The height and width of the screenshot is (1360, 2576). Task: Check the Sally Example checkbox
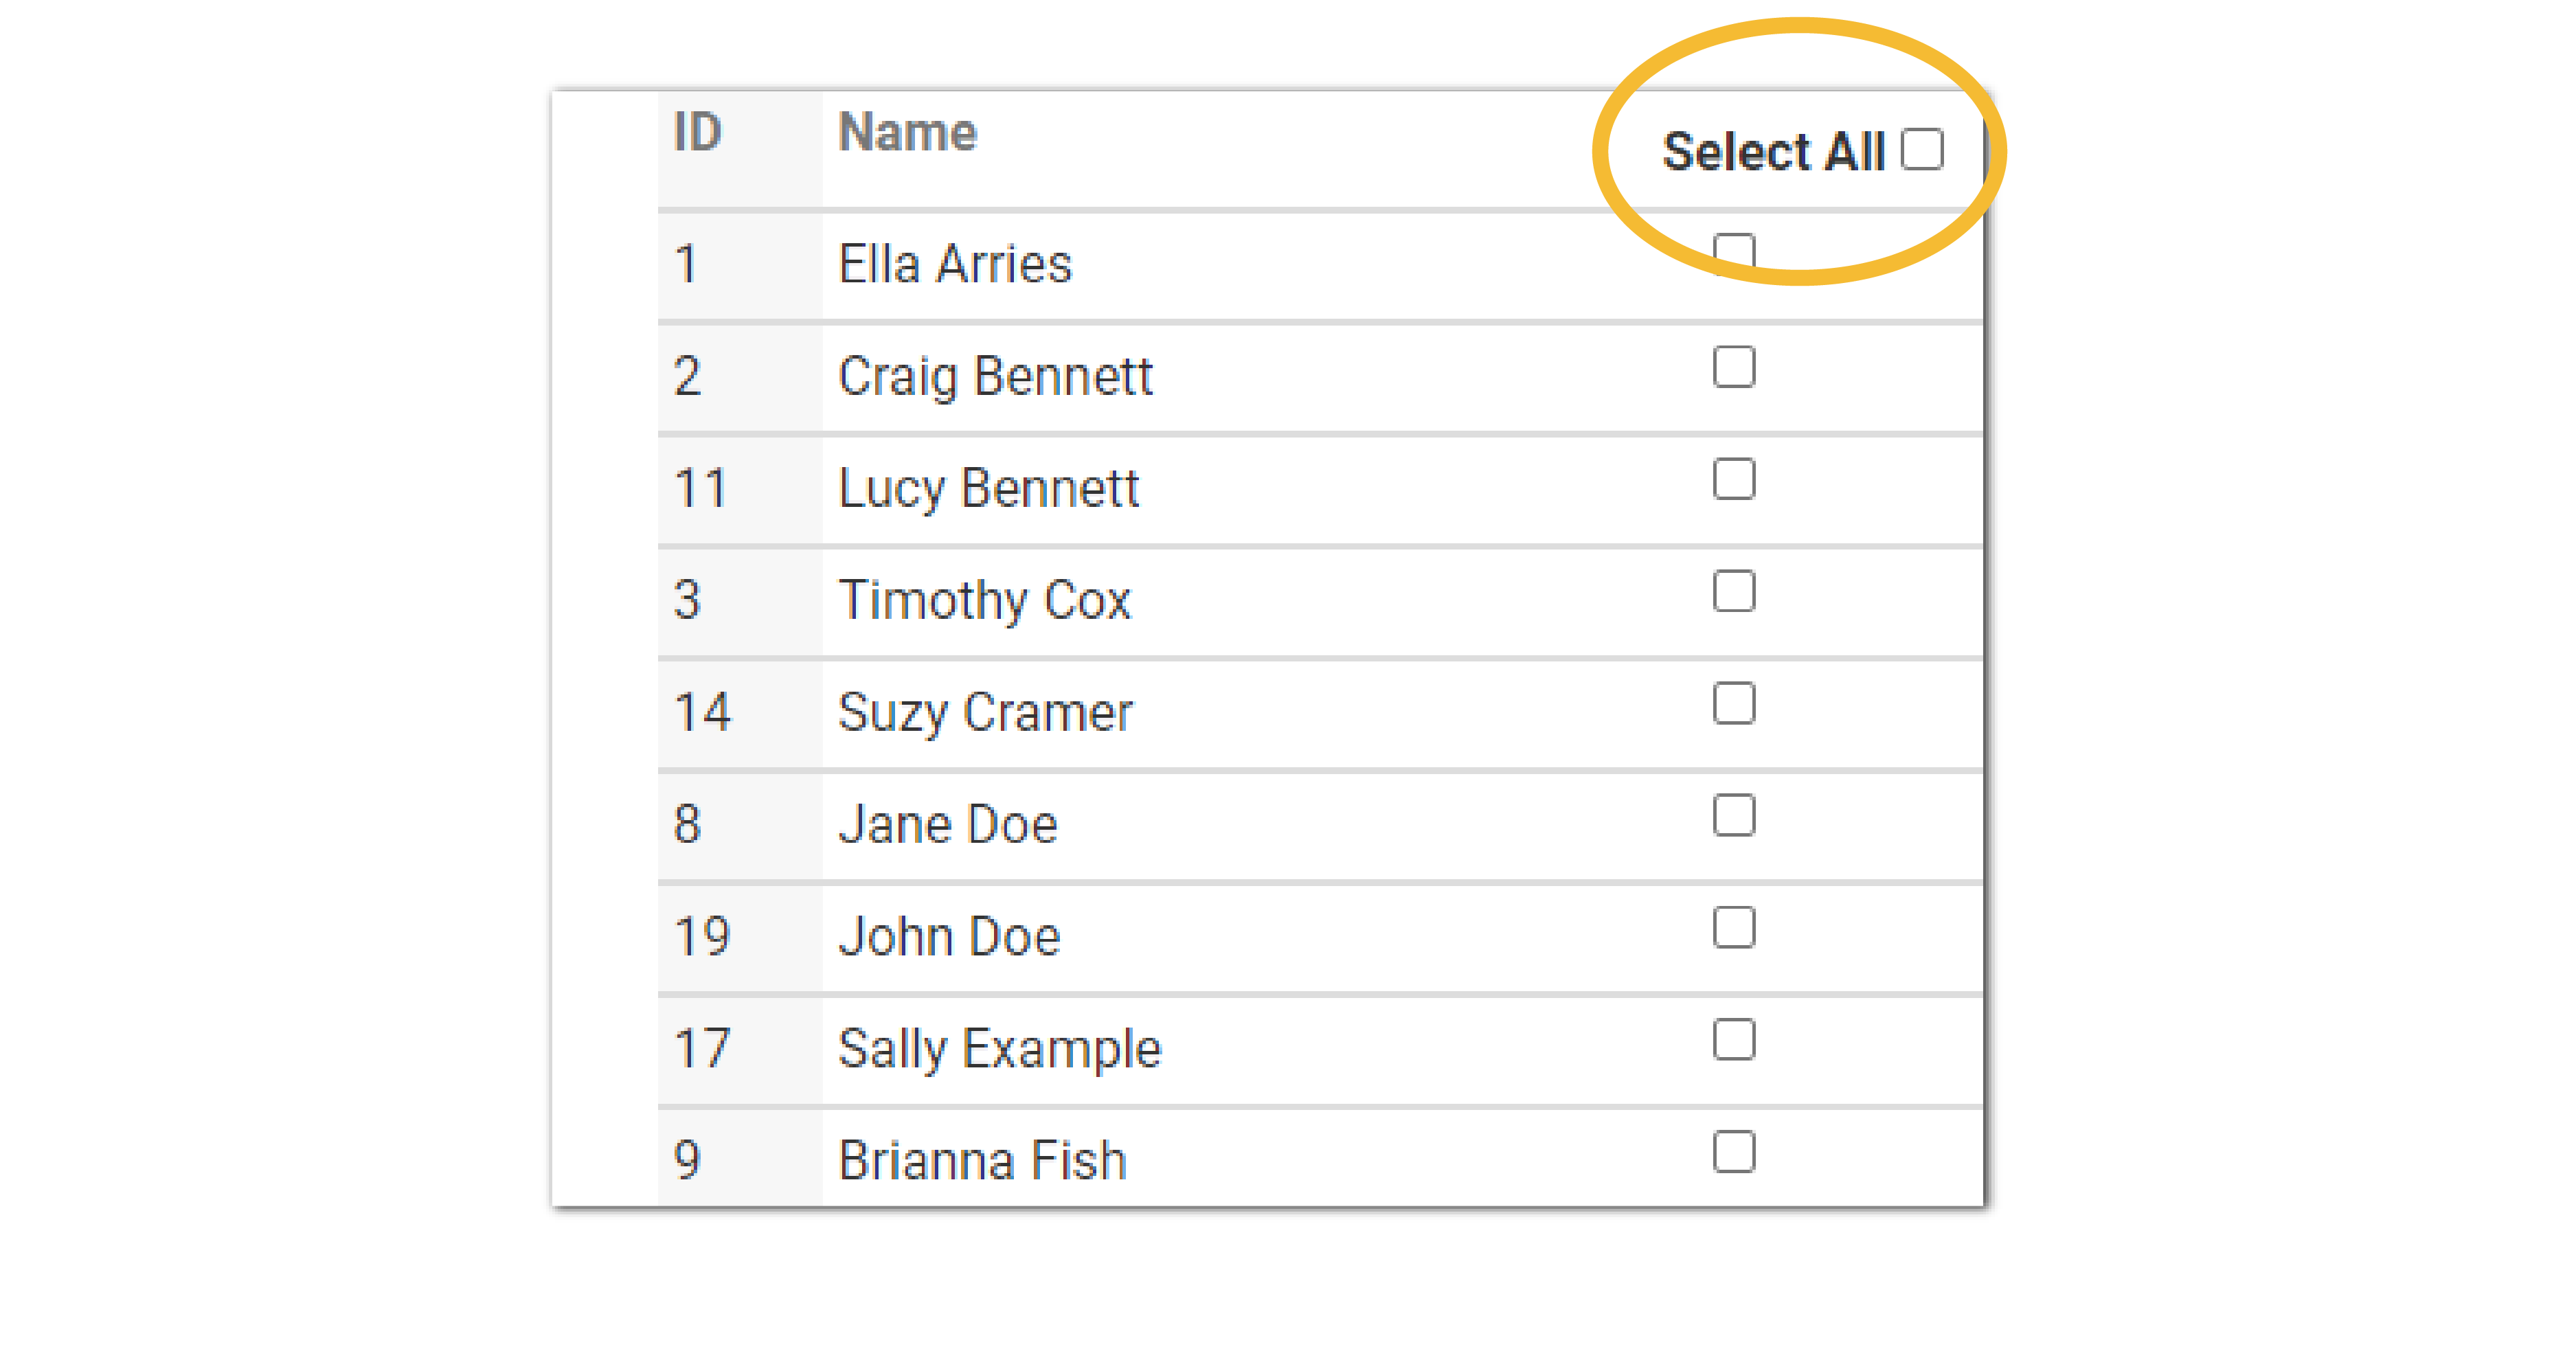[x=1733, y=1039]
